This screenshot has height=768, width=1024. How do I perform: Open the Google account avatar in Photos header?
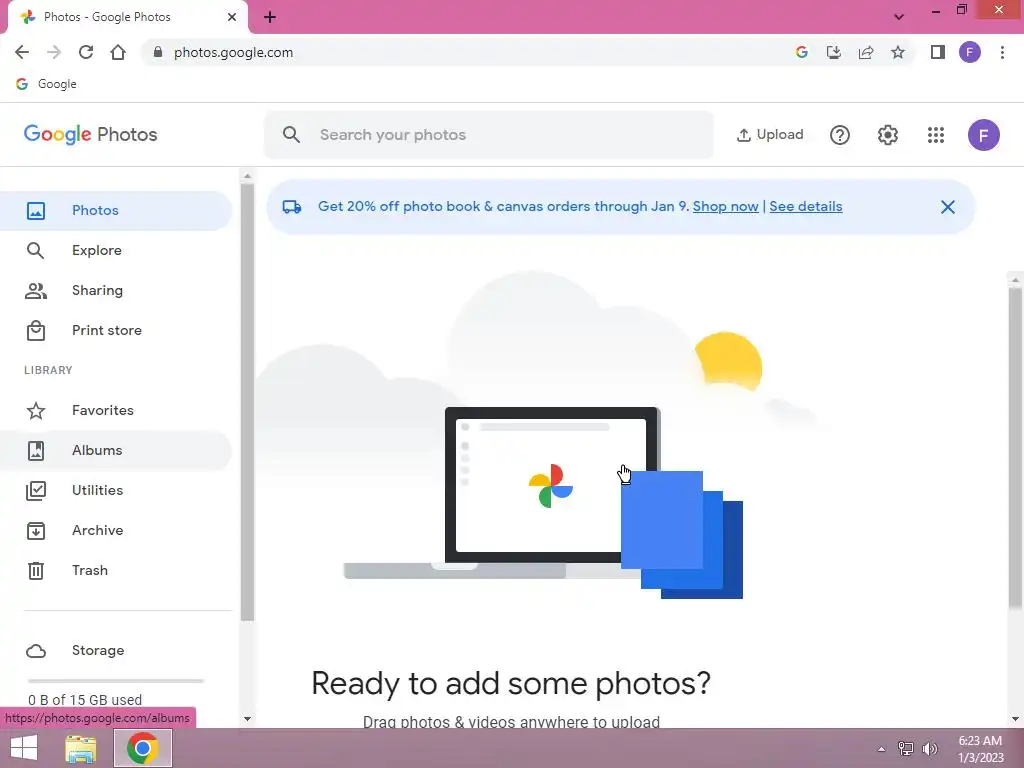click(984, 135)
